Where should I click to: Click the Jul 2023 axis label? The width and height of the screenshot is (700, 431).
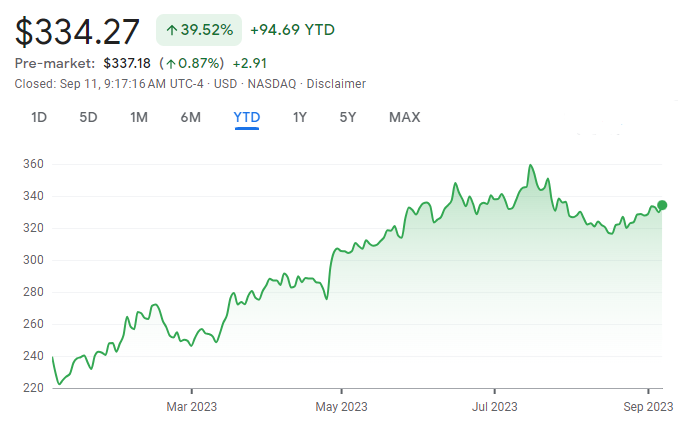[x=494, y=407]
